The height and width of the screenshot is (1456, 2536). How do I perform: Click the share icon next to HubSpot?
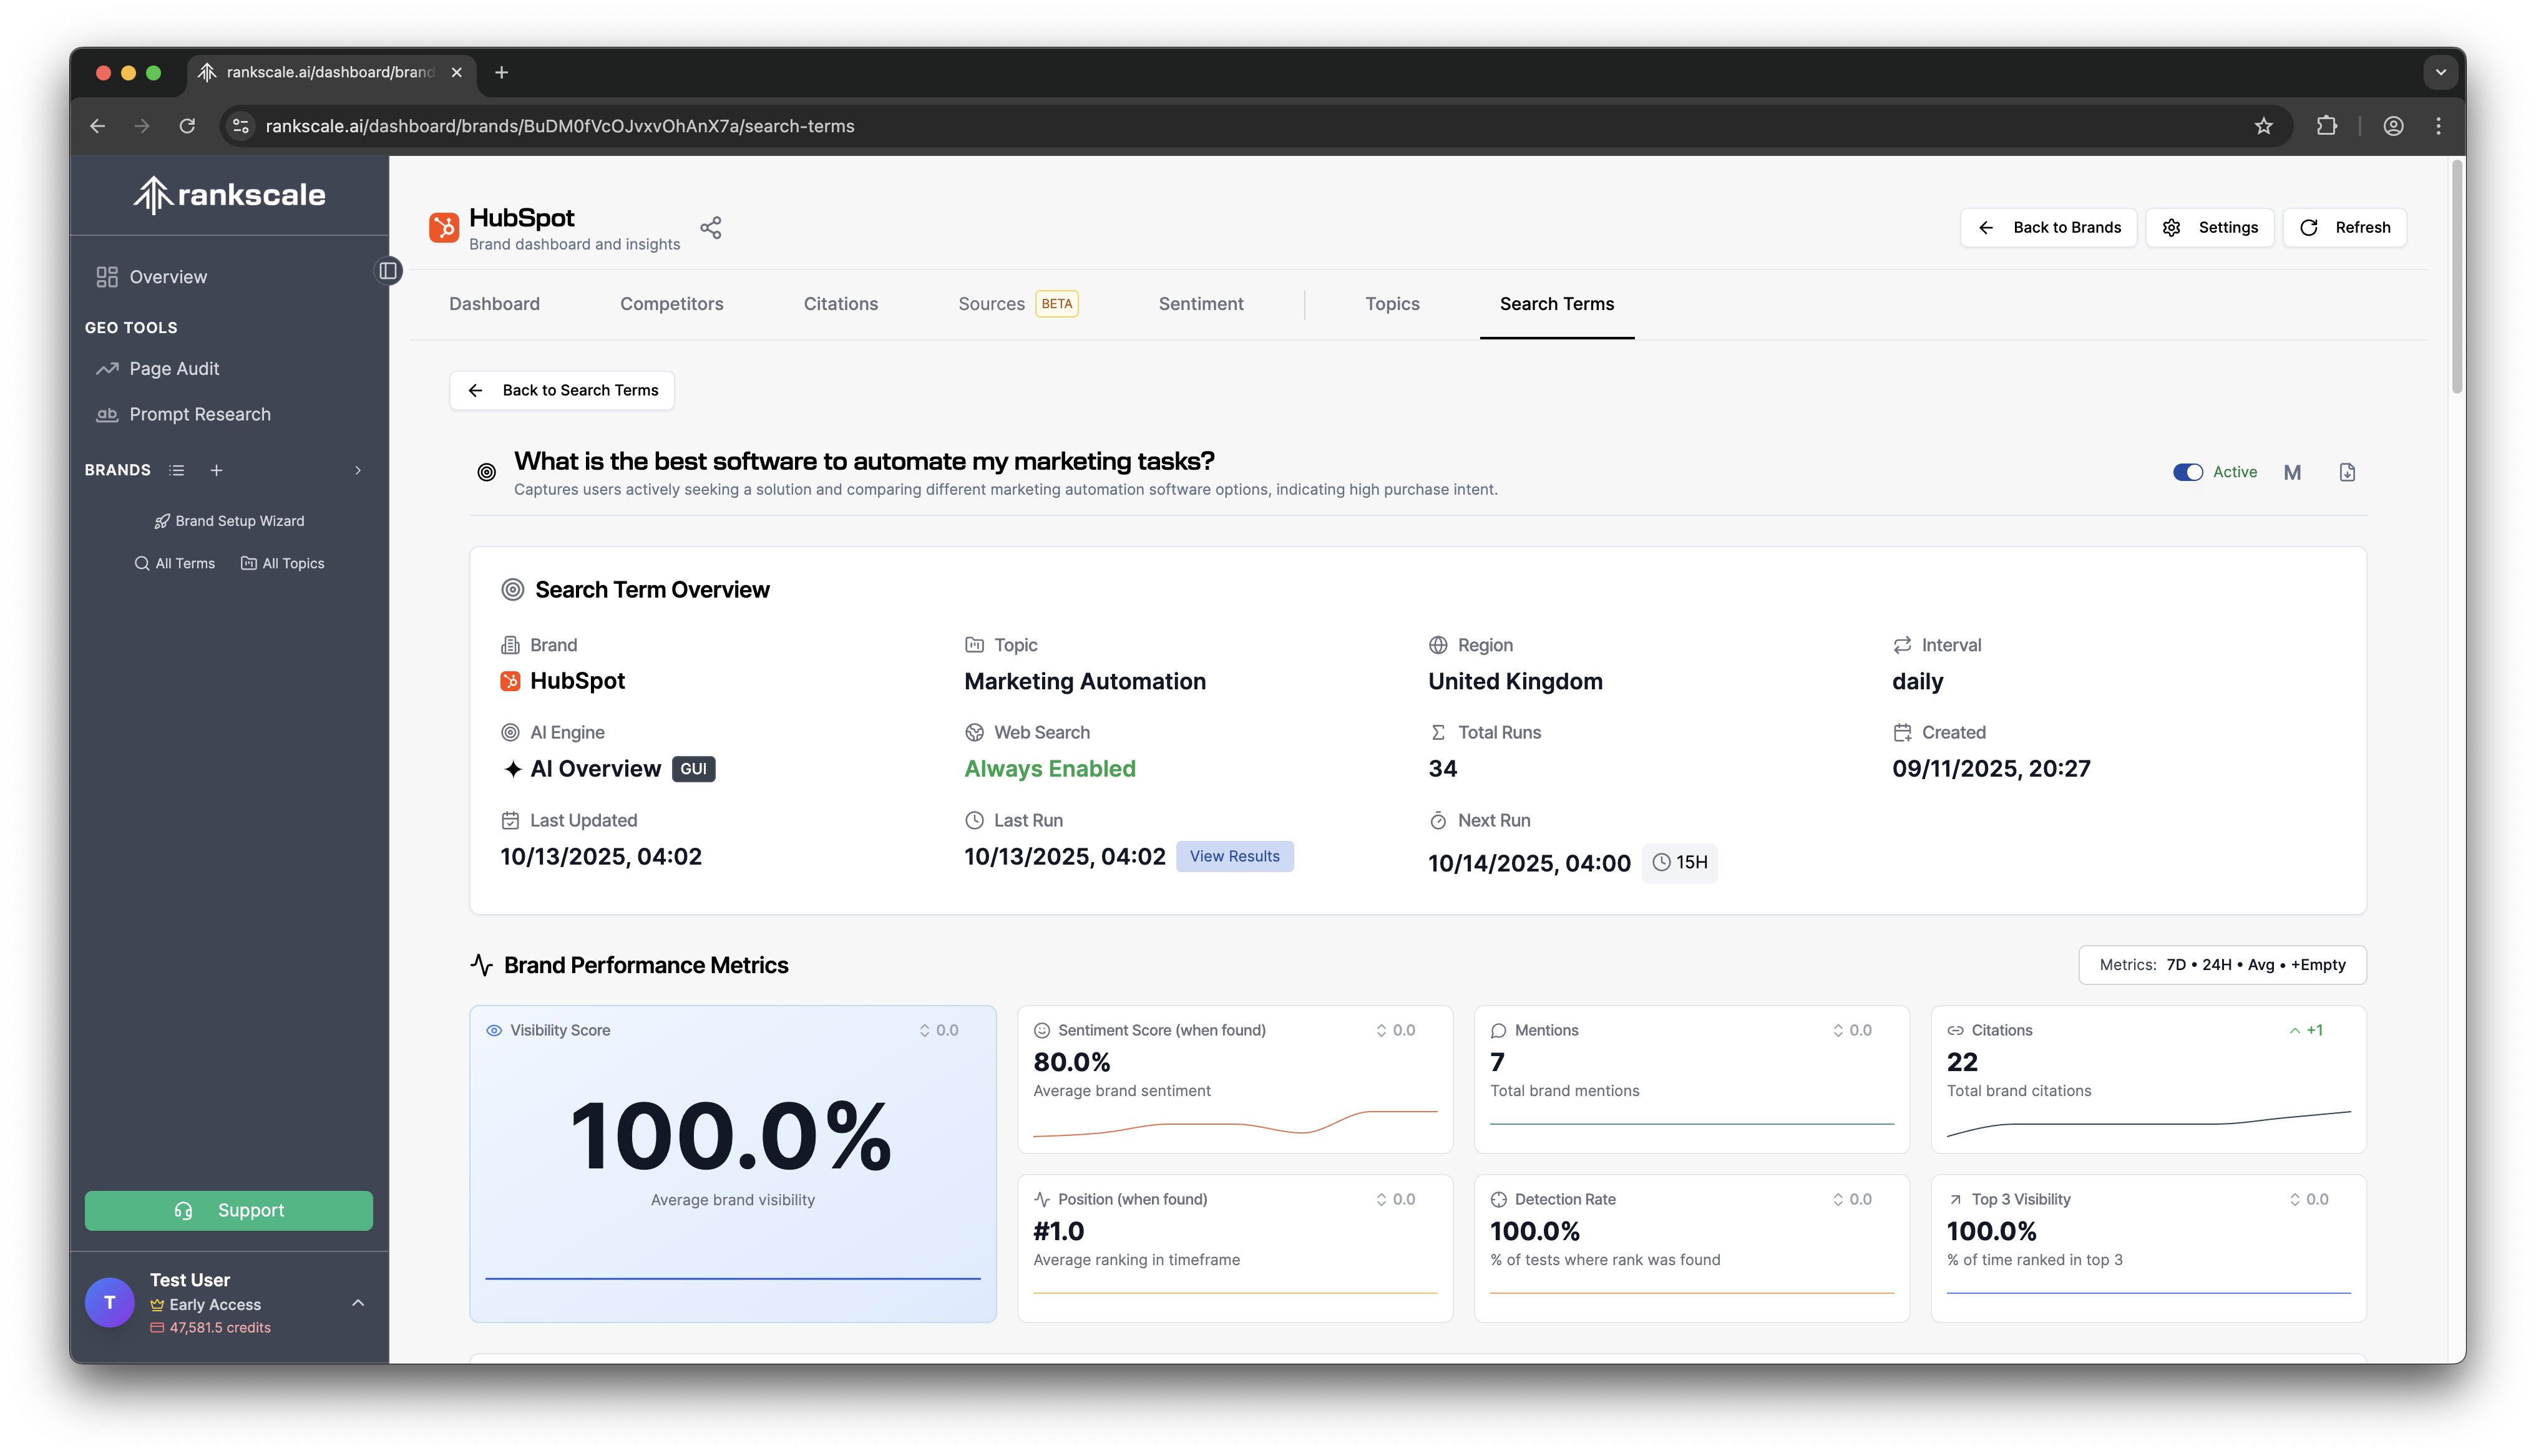coord(711,228)
